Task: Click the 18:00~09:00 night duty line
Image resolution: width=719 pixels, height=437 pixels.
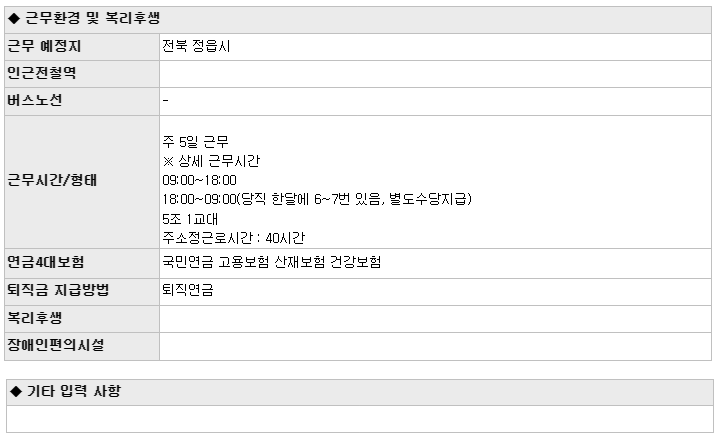Action: (317, 199)
